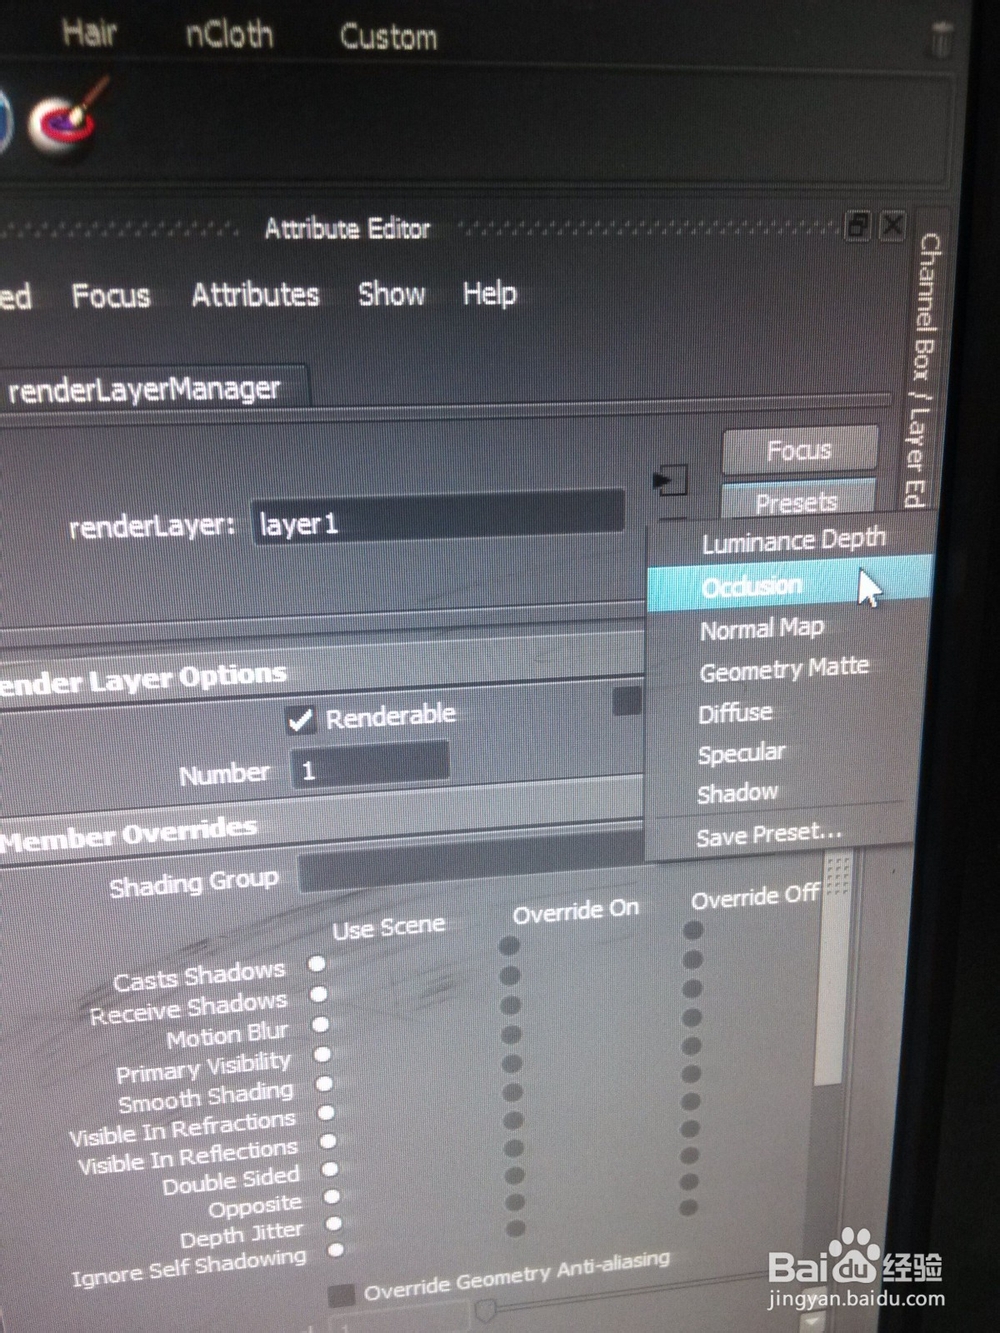This screenshot has height=1333, width=1000.
Task: Toggle the Renderable checkbox
Action: point(300,719)
